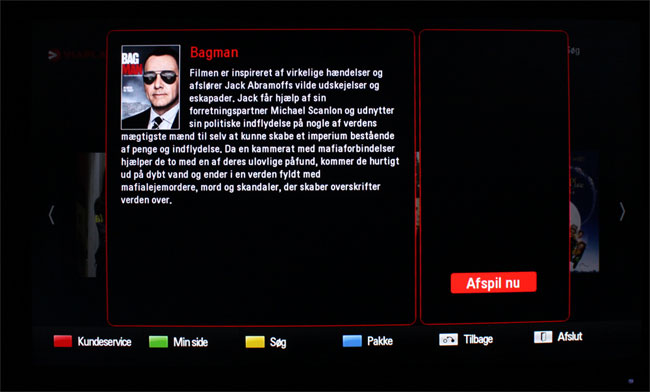Image resolution: width=650 pixels, height=392 pixels.
Task: Click the green Min side color key
Action: pyautogui.click(x=158, y=341)
